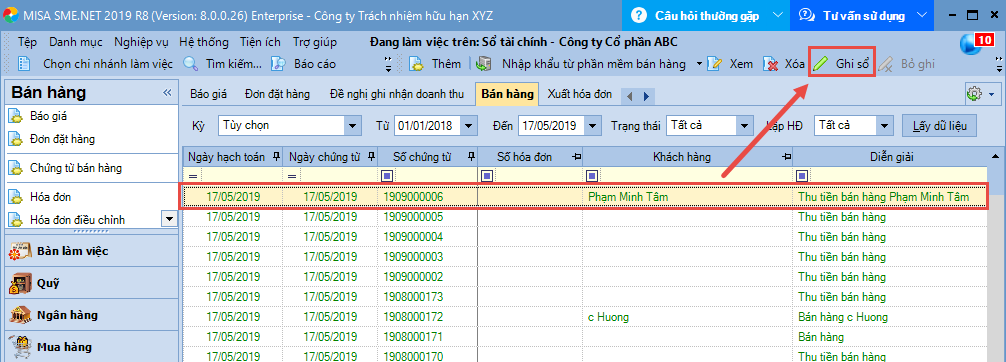Click the Lấy dữ liệu button
The image size is (1006, 362).
tap(939, 125)
